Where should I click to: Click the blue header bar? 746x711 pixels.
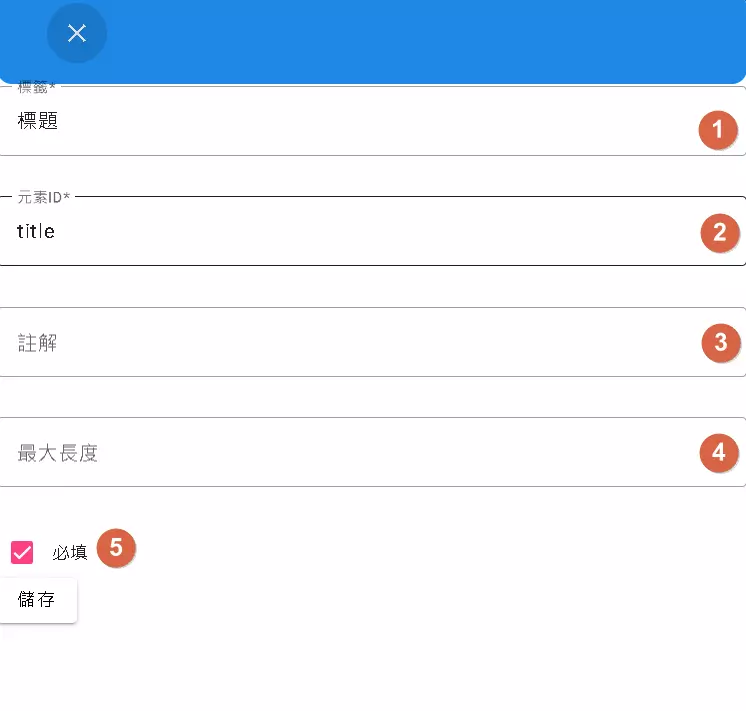400,40
